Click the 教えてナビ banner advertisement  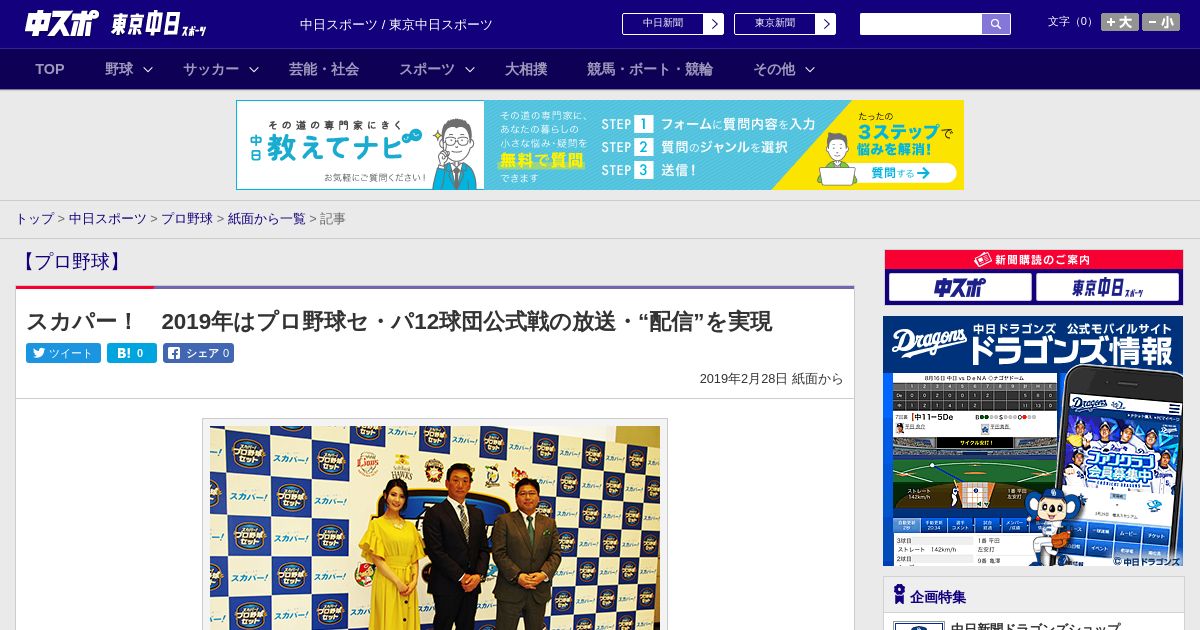(x=600, y=145)
